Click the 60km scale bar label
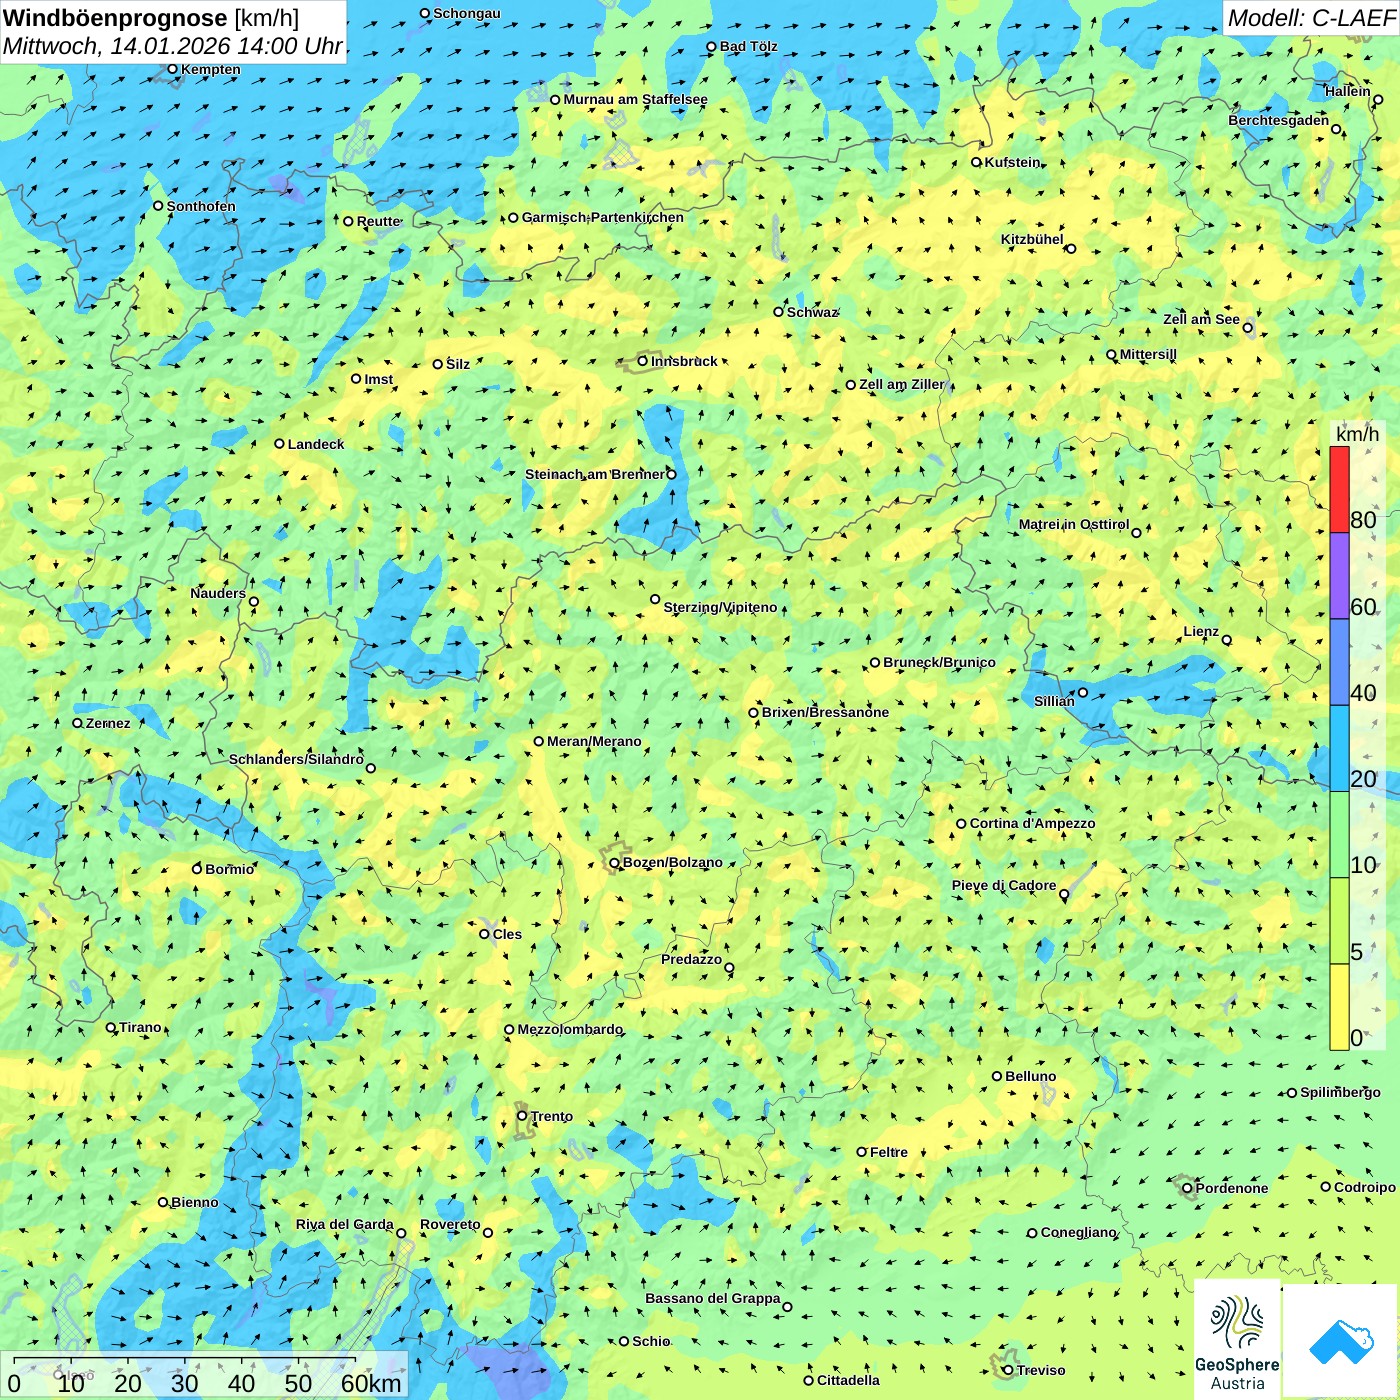This screenshot has width=1400, height=1400. pyautogui.click(x=371, y=1383)
